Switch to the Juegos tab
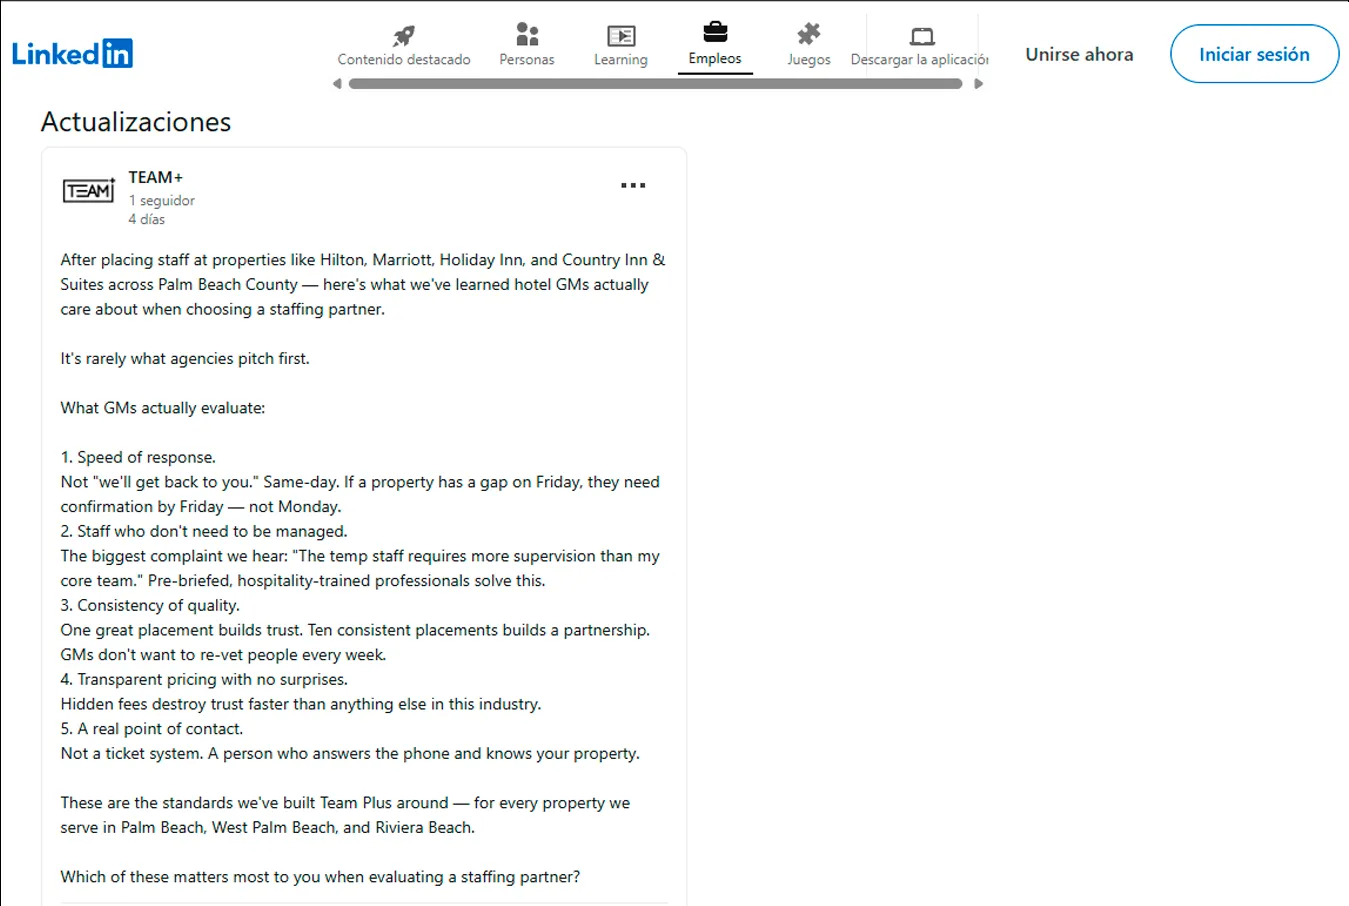This screenshot has width=1349, height=906. click(x=809, y=60)
